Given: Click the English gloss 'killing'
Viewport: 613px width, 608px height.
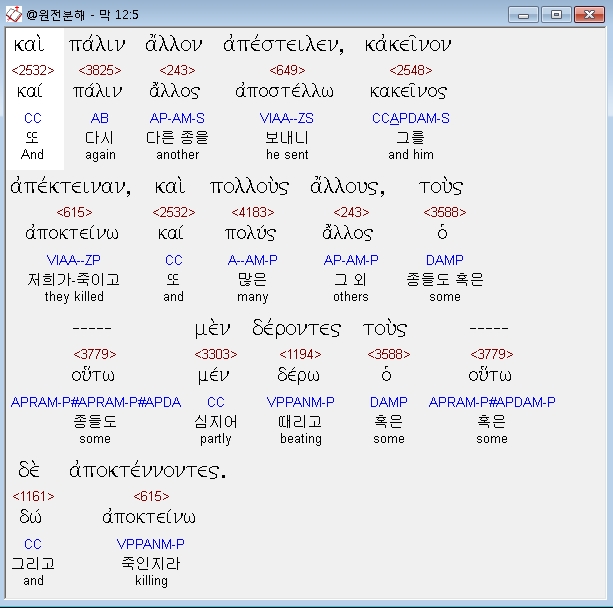Looking at the screenshot, I should tap(151, 581).
